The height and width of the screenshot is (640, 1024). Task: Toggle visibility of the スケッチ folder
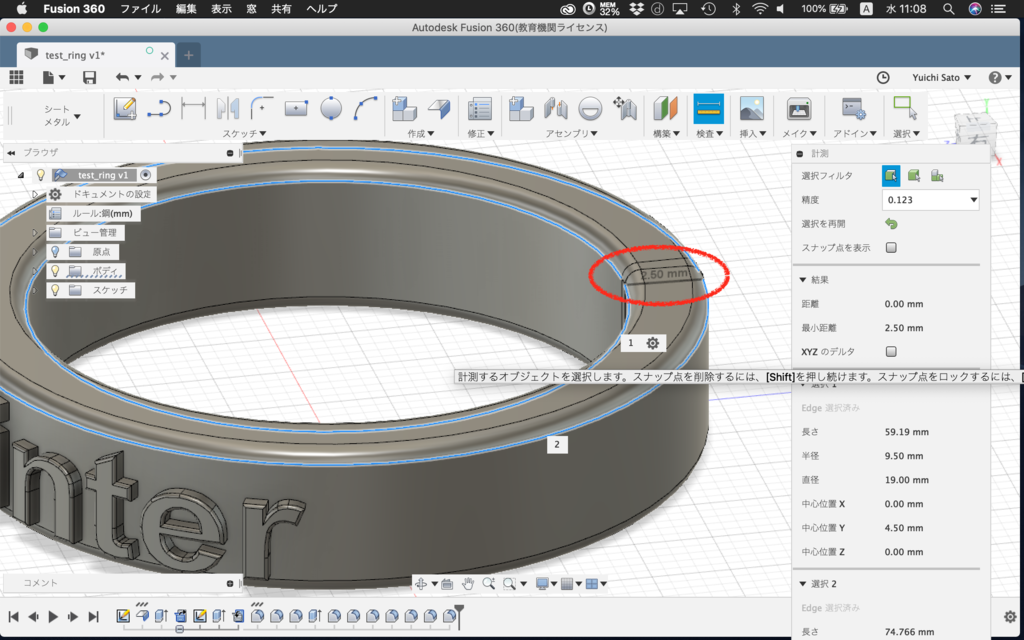pos(56,290)
